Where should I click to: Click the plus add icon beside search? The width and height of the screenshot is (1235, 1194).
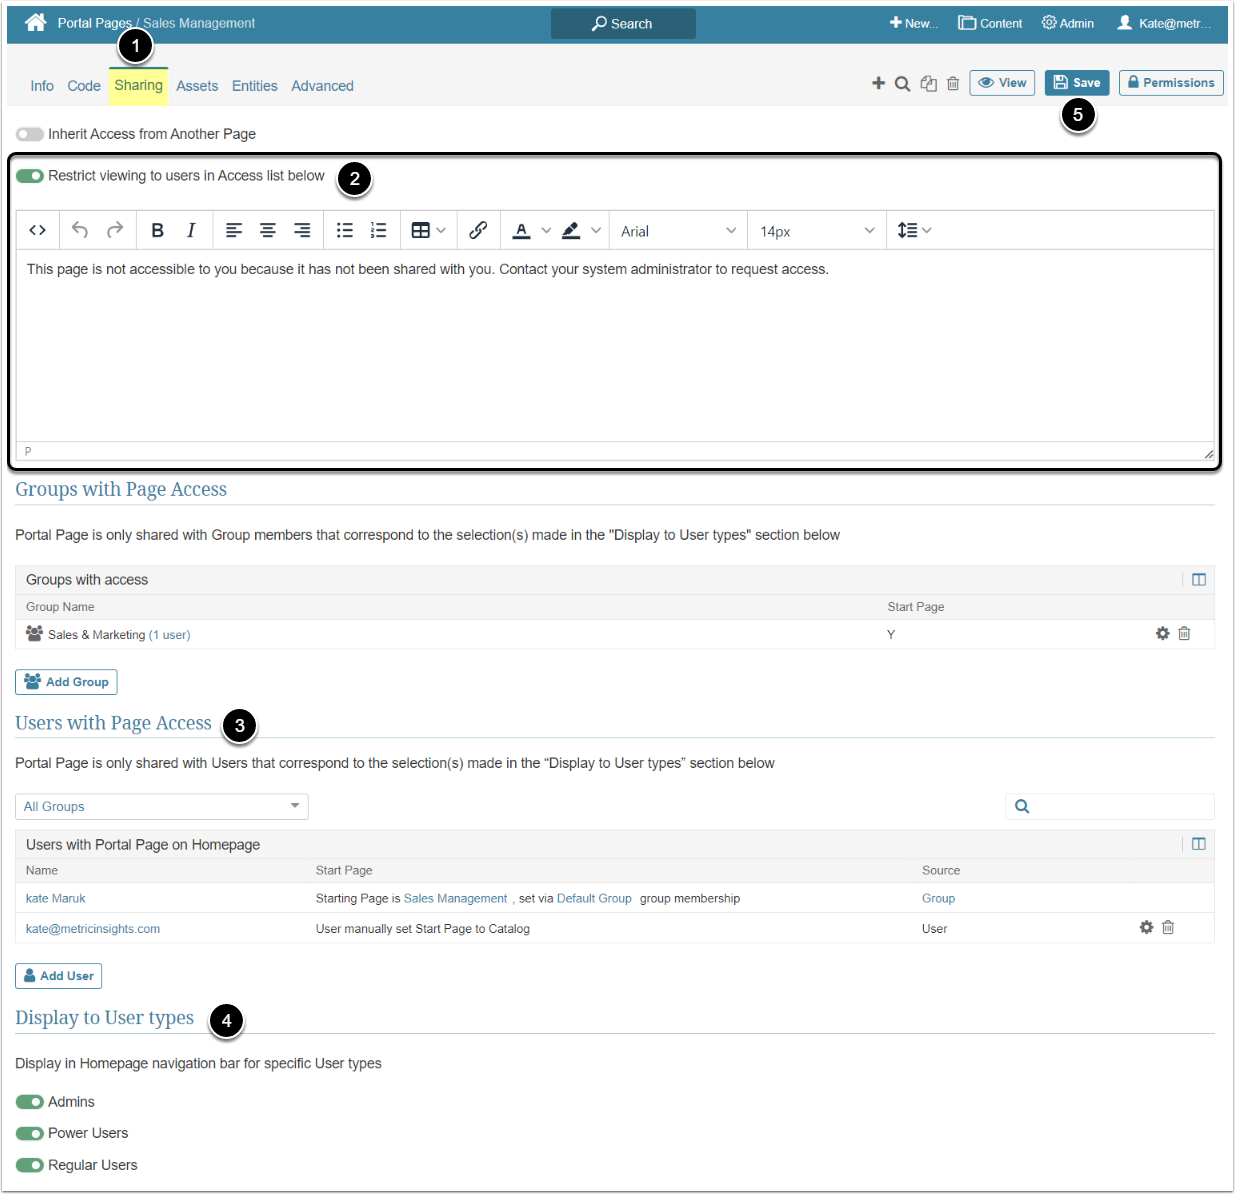point(878,83)
